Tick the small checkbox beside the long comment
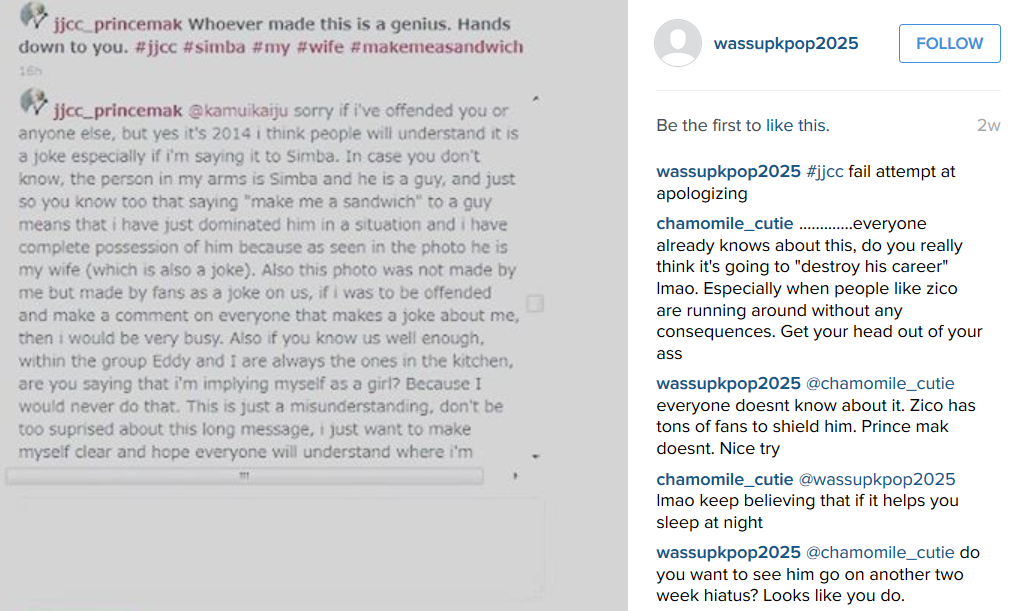 click(535, 303)
